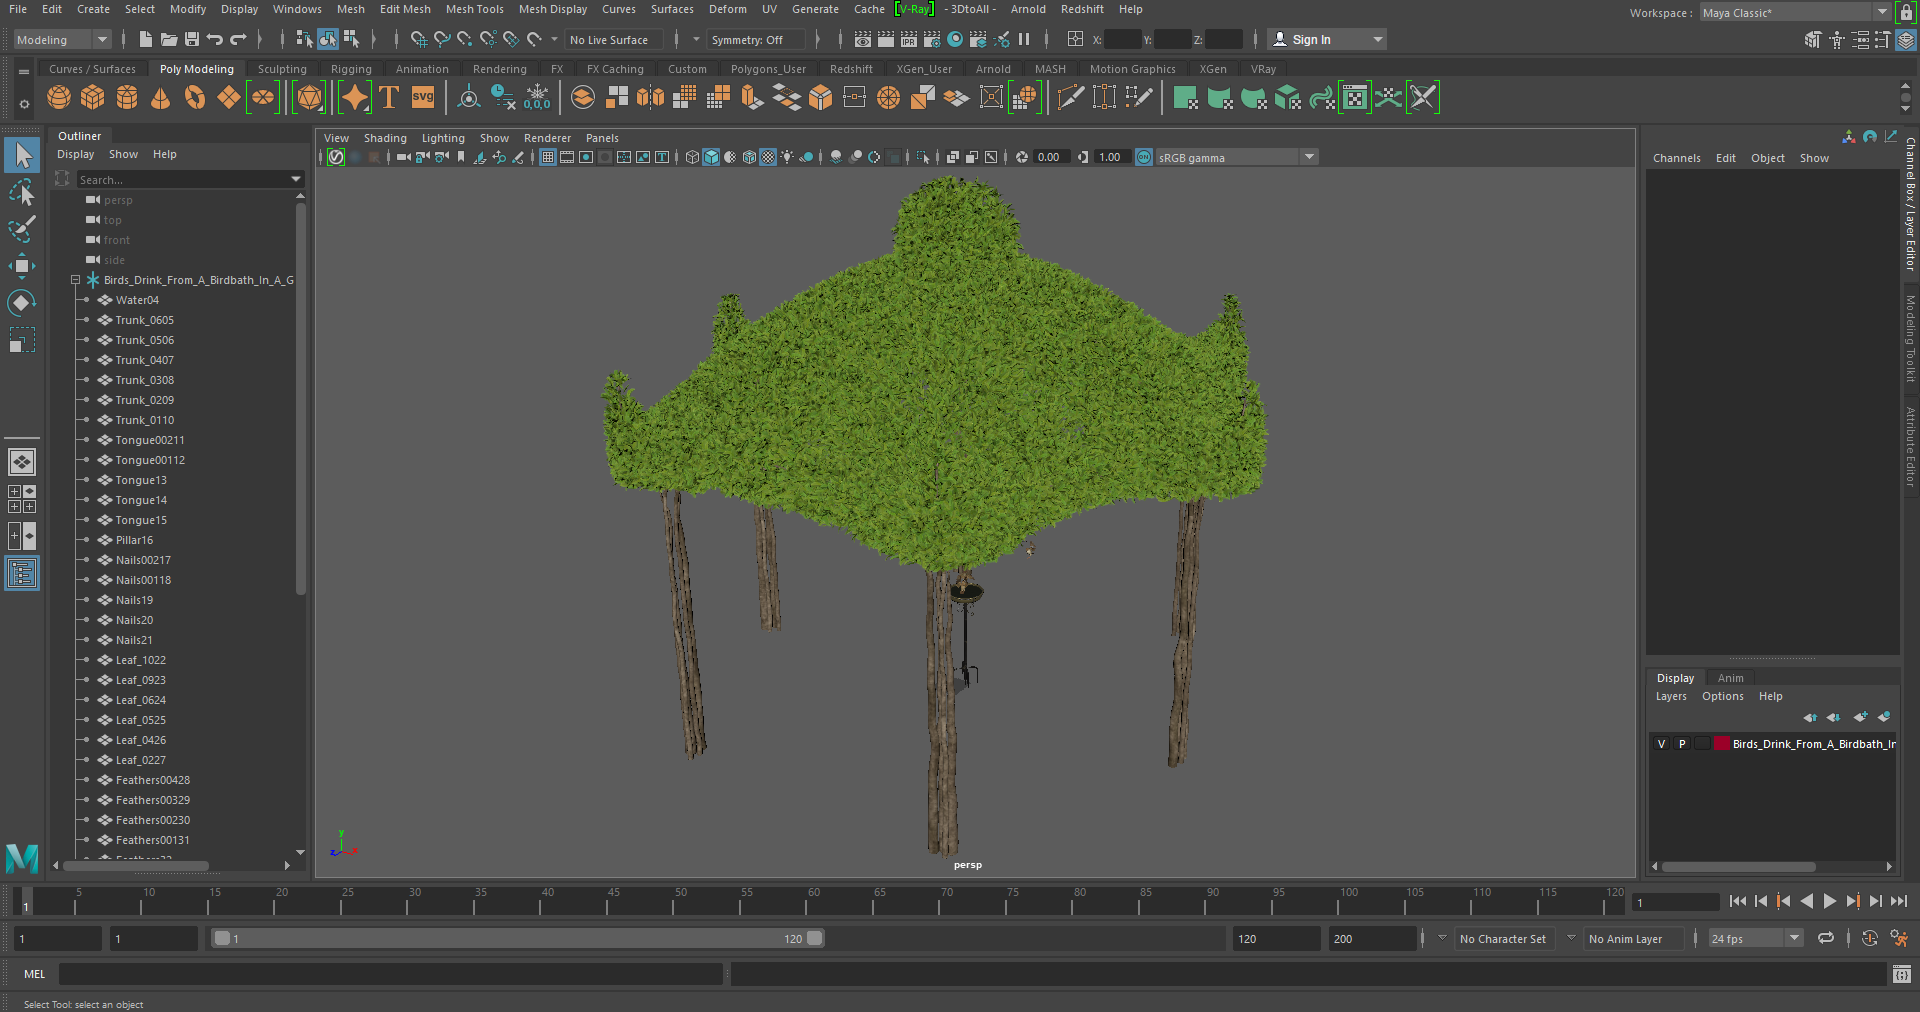Viewport: 1920px width, 1012px height.
Task: Click the time range slider bar
Action: (x=517, y=938)
